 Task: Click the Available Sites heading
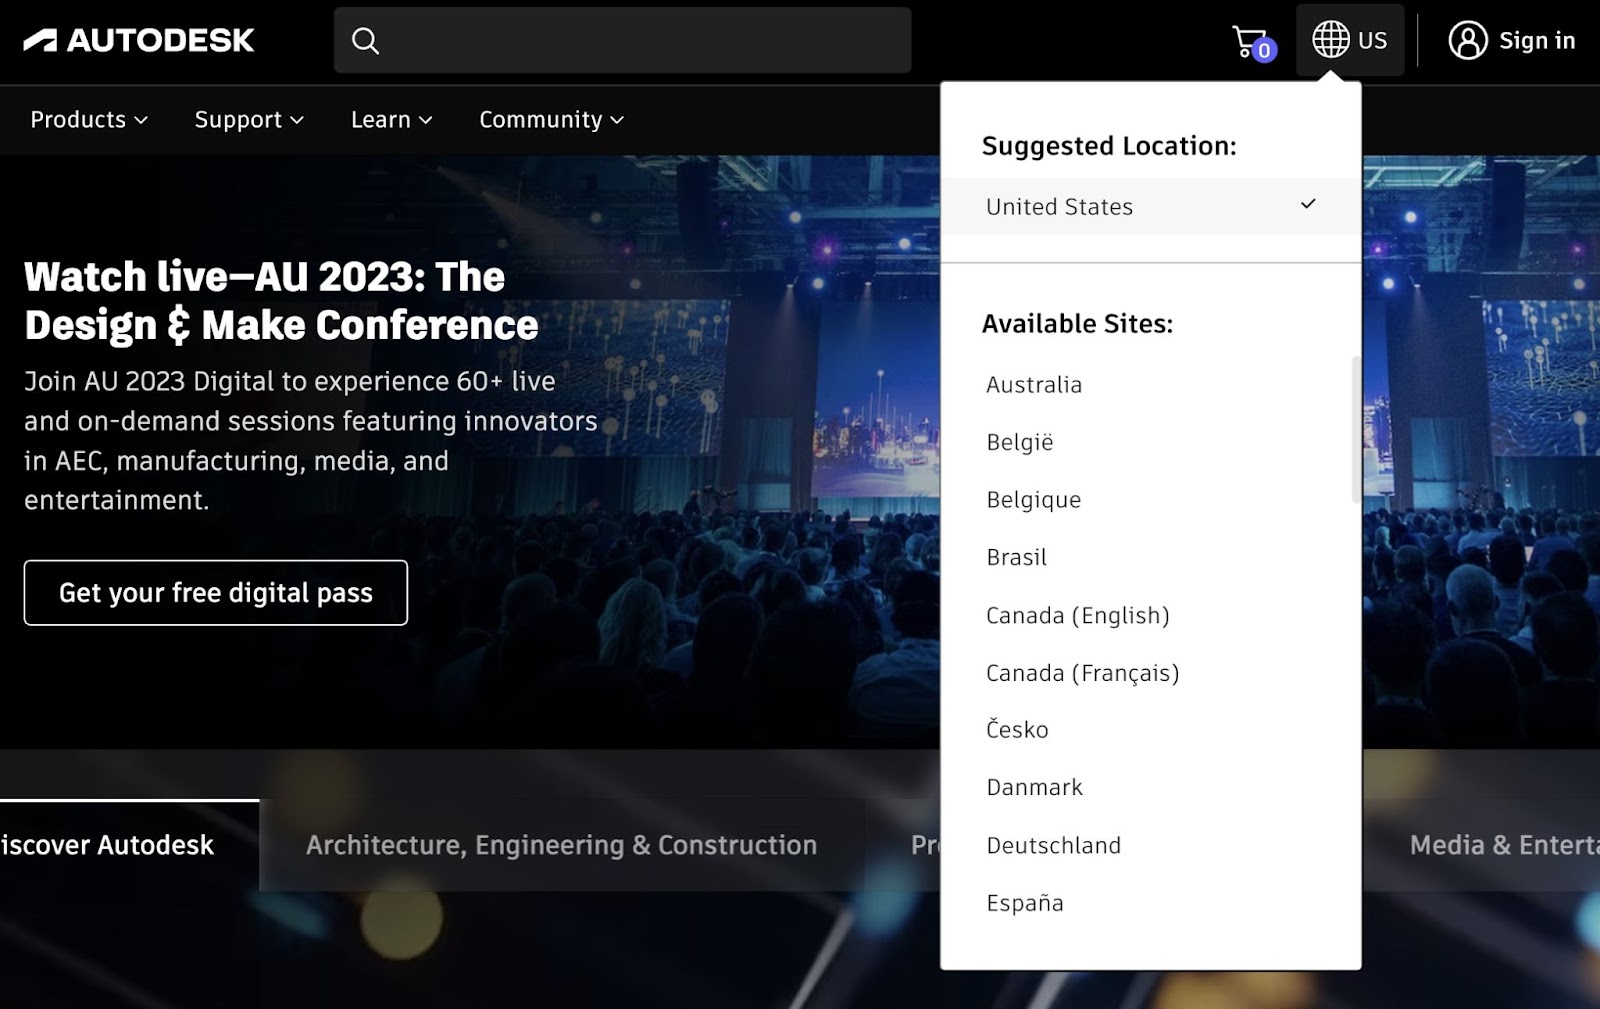click(1077, 324)
